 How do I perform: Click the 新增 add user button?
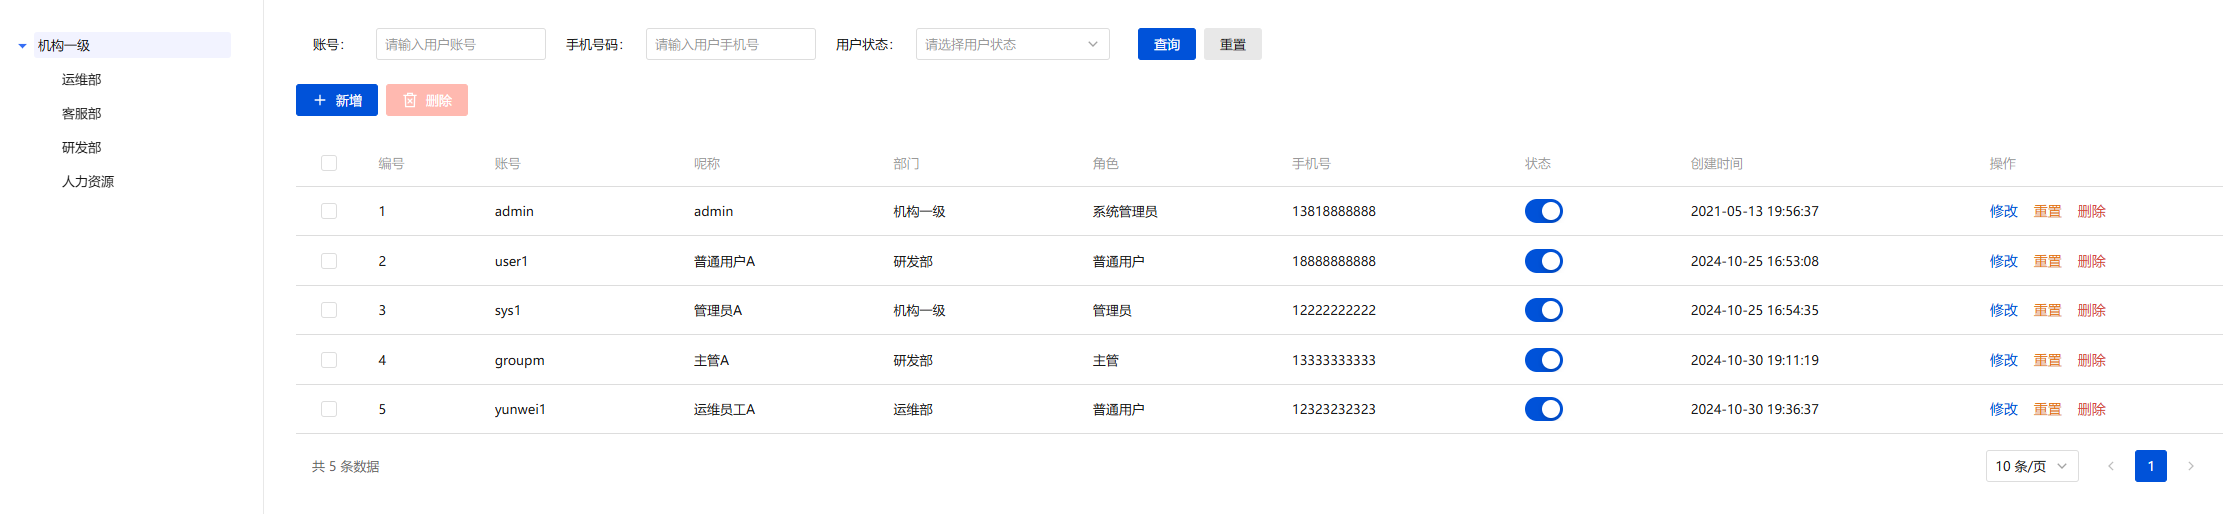click(x=336, y=100)
